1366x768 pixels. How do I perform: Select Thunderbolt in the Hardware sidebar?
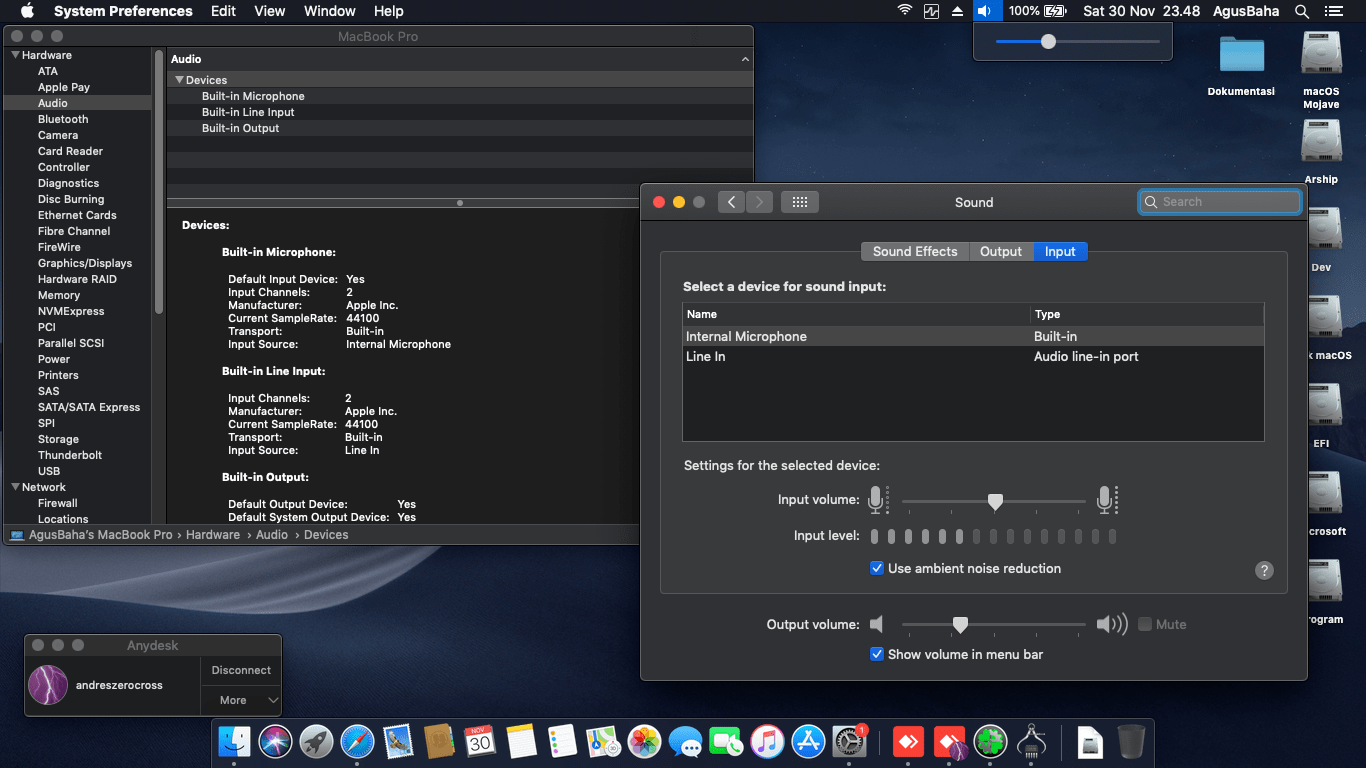coord(70,455)
